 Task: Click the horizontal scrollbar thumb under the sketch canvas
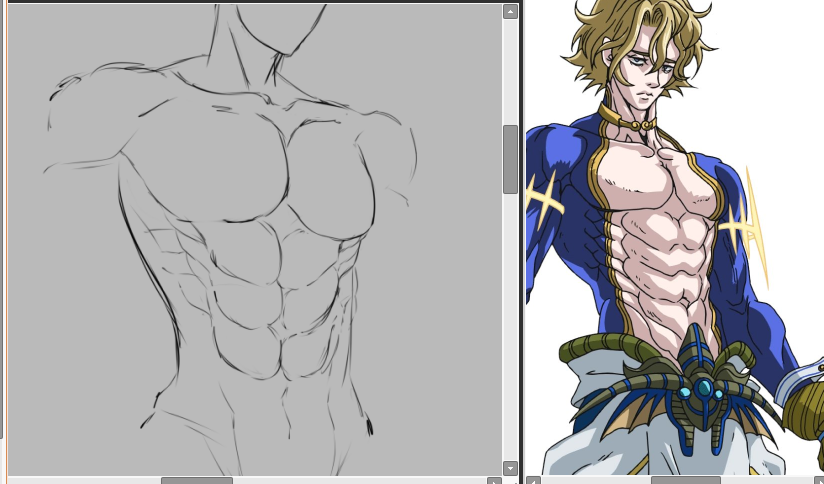pos(197,480)
